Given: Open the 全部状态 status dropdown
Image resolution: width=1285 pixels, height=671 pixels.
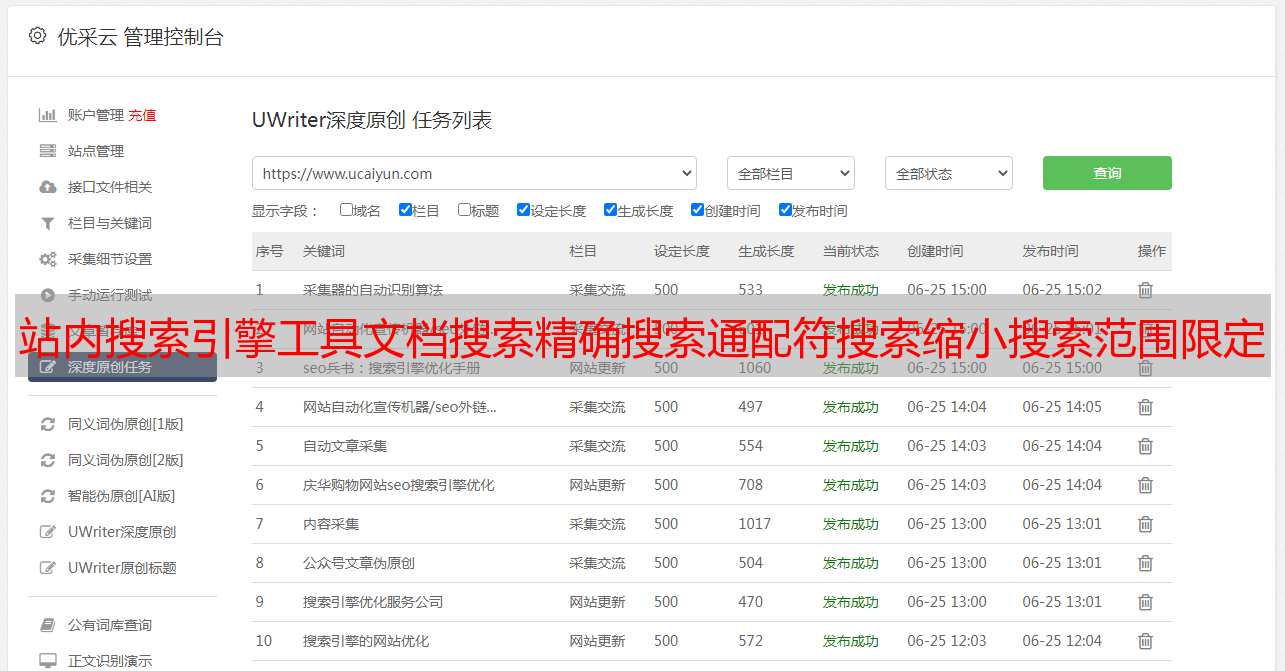Looking at the screenshot, I should (948, 173).
